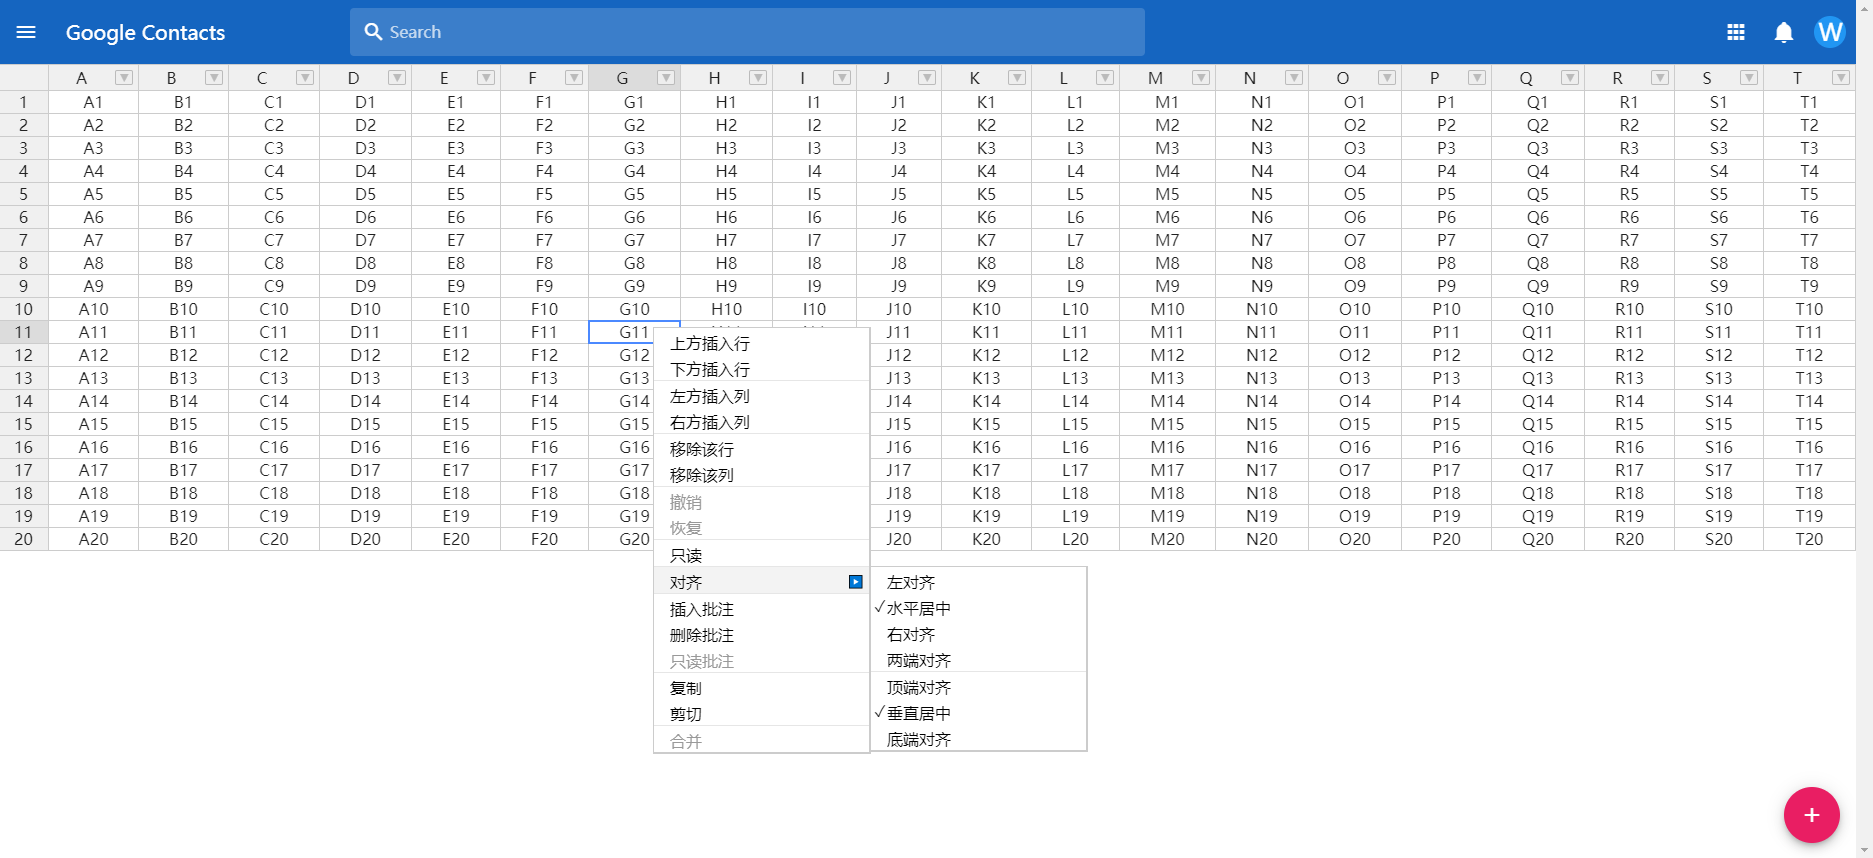Open Google Contacts home title
The image size is (1873, 858).
146,32
